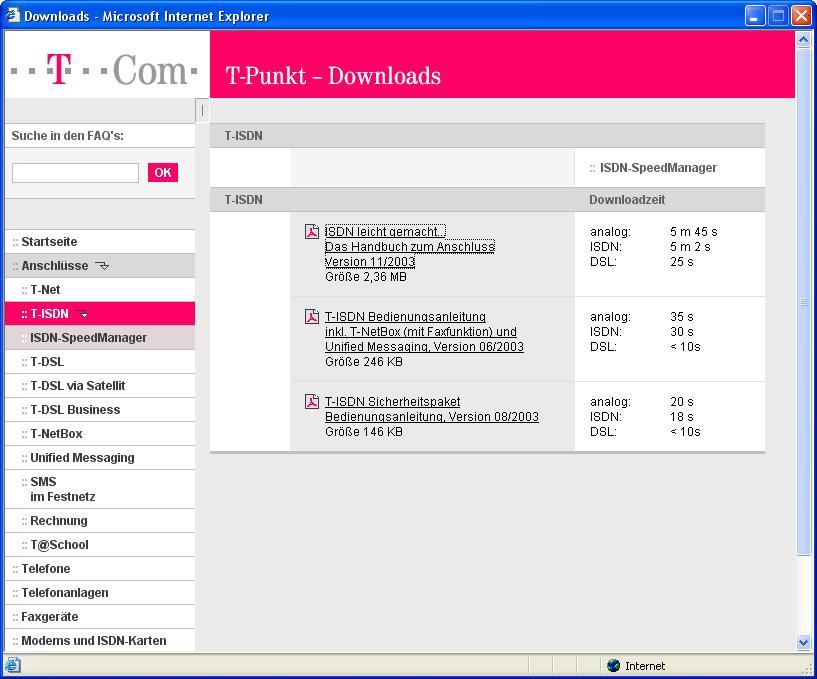Go to the Rechnung section
Image resolution: width=817 pixels, height=679 pixels.
click(100, 521)
